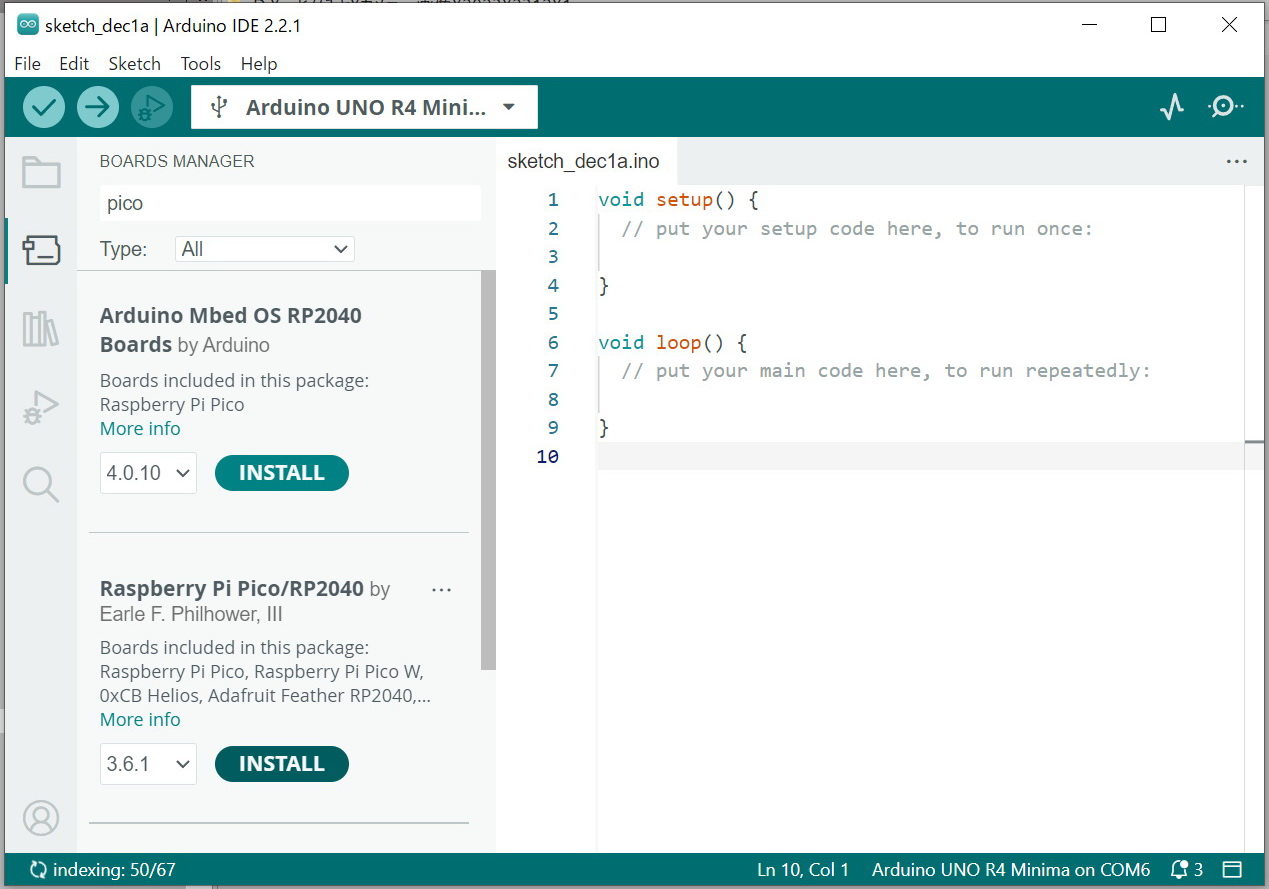Screen dimensions: 1269x889
Task: Click the 'void loop() {' code line
Action: click(672, 343)
